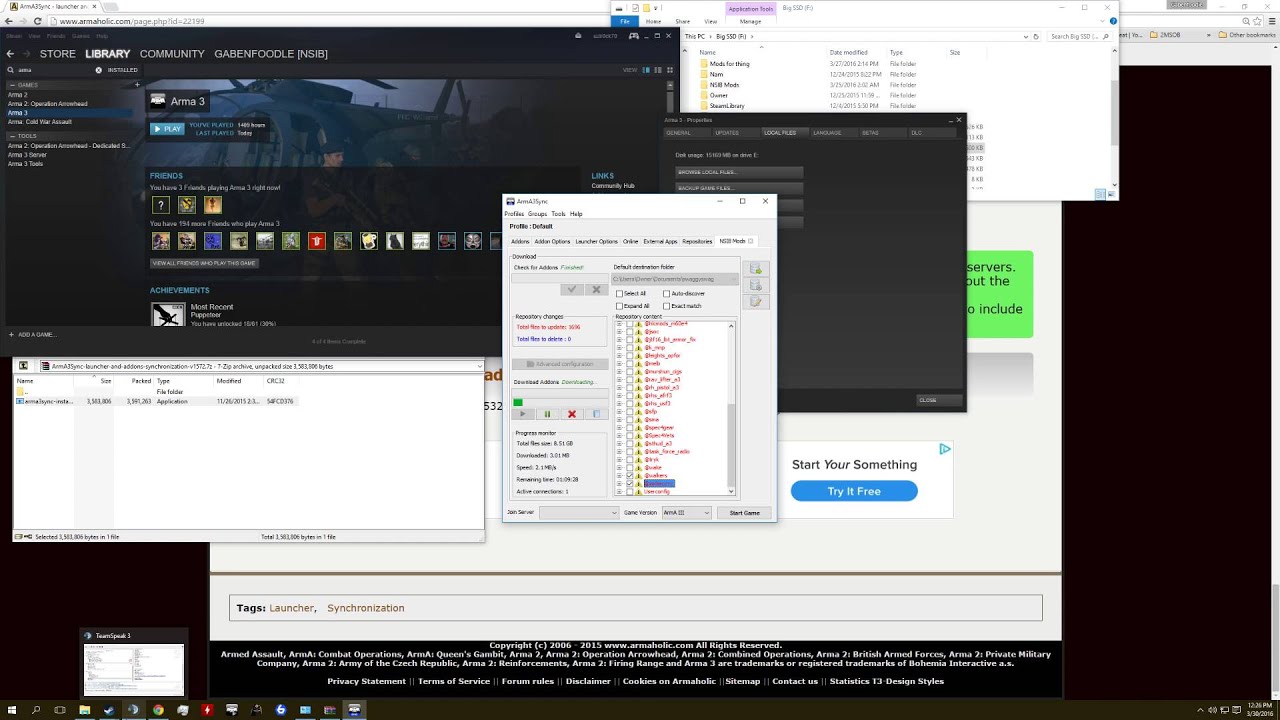Toggle the Auto-discover checkbox

point(666,293)
